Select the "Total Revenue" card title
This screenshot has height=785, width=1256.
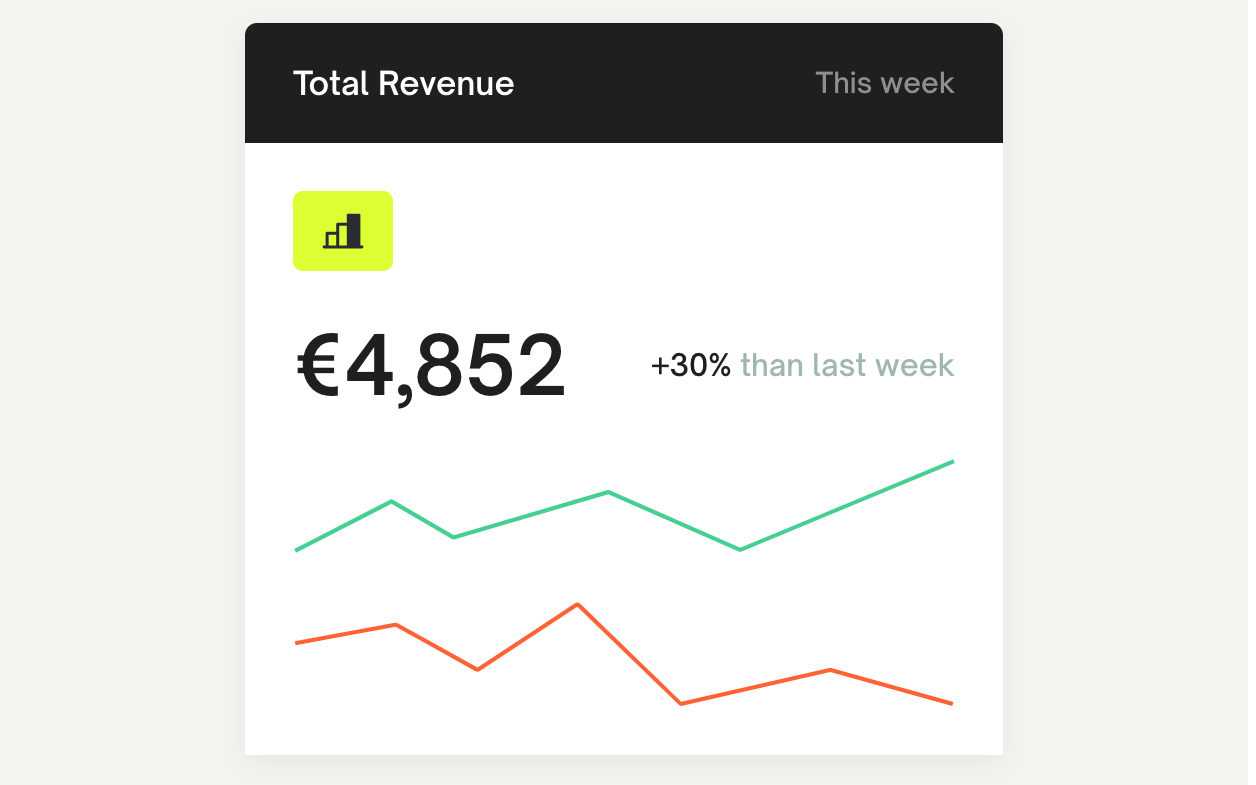[403, 83]
